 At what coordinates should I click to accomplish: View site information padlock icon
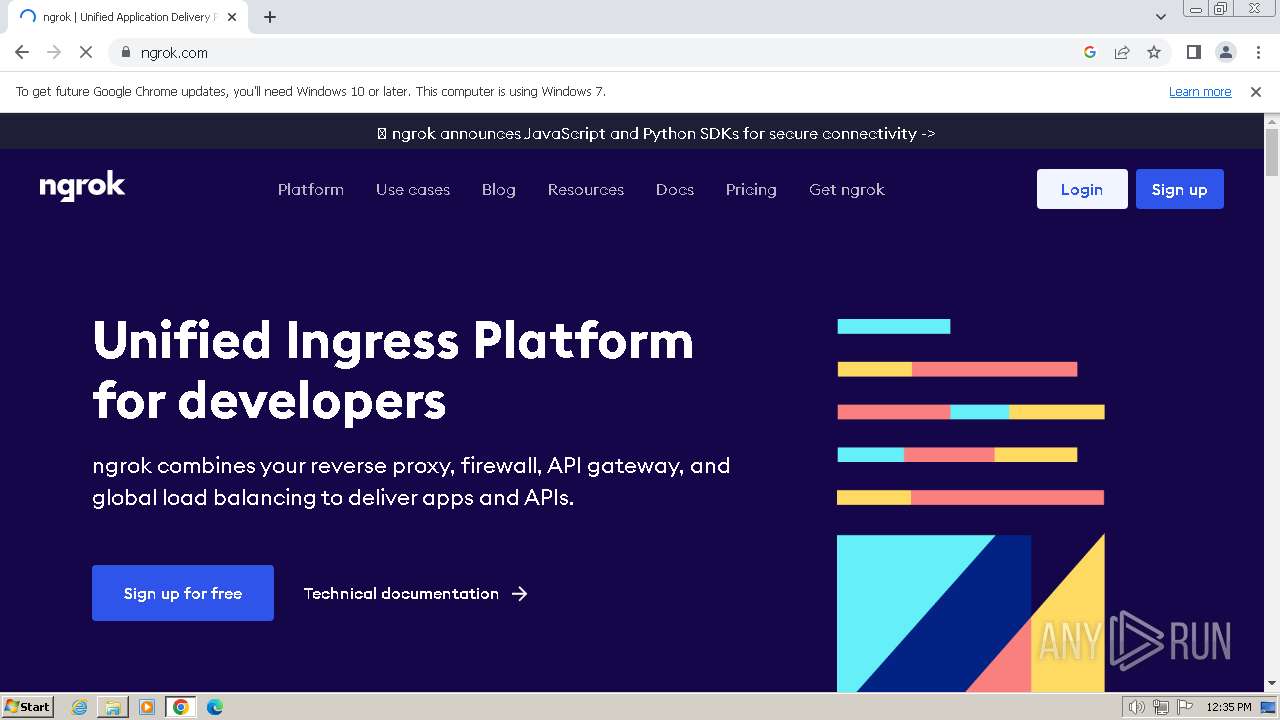126,52
